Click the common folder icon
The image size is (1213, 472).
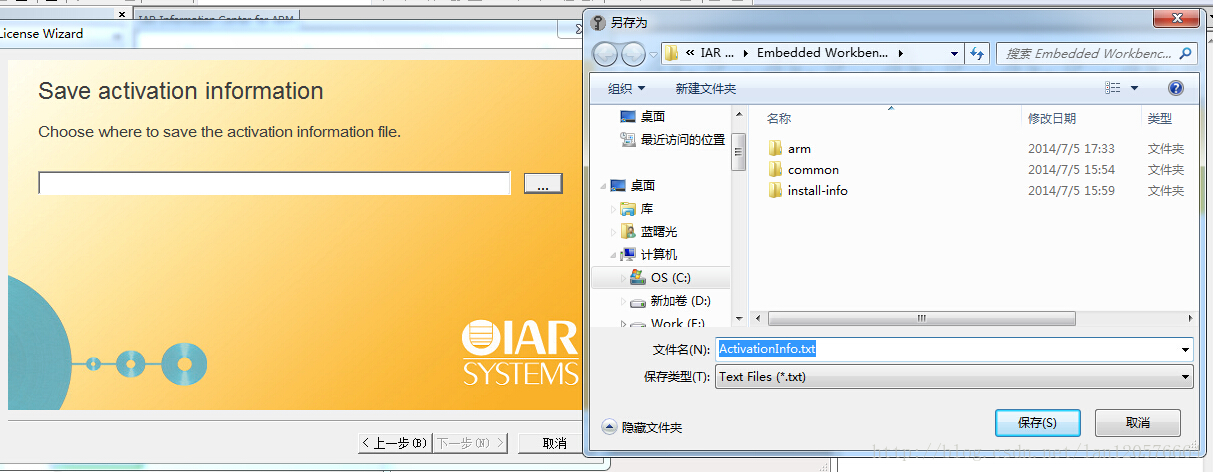(775, 169)
